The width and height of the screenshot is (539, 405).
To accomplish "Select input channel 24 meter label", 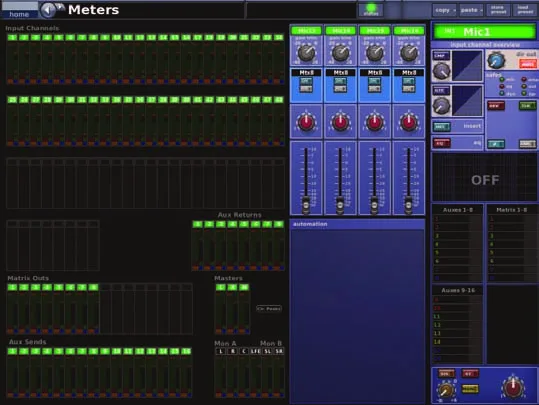I will click(x=279, y=37).
